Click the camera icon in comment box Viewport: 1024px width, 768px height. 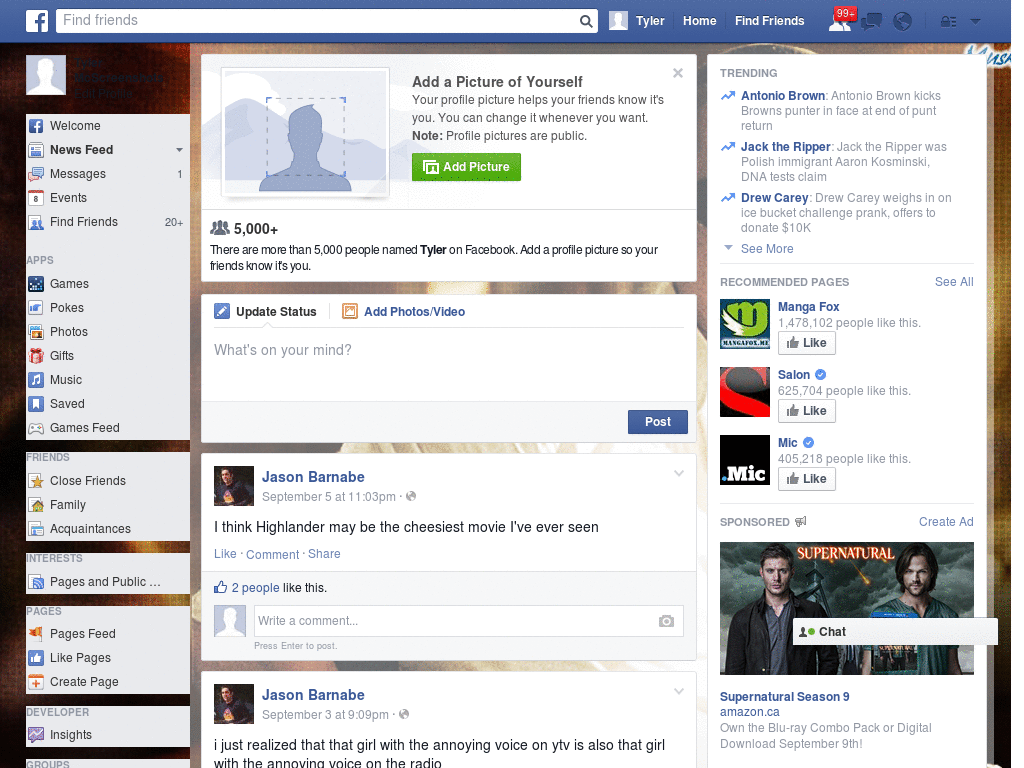[666, 621]
